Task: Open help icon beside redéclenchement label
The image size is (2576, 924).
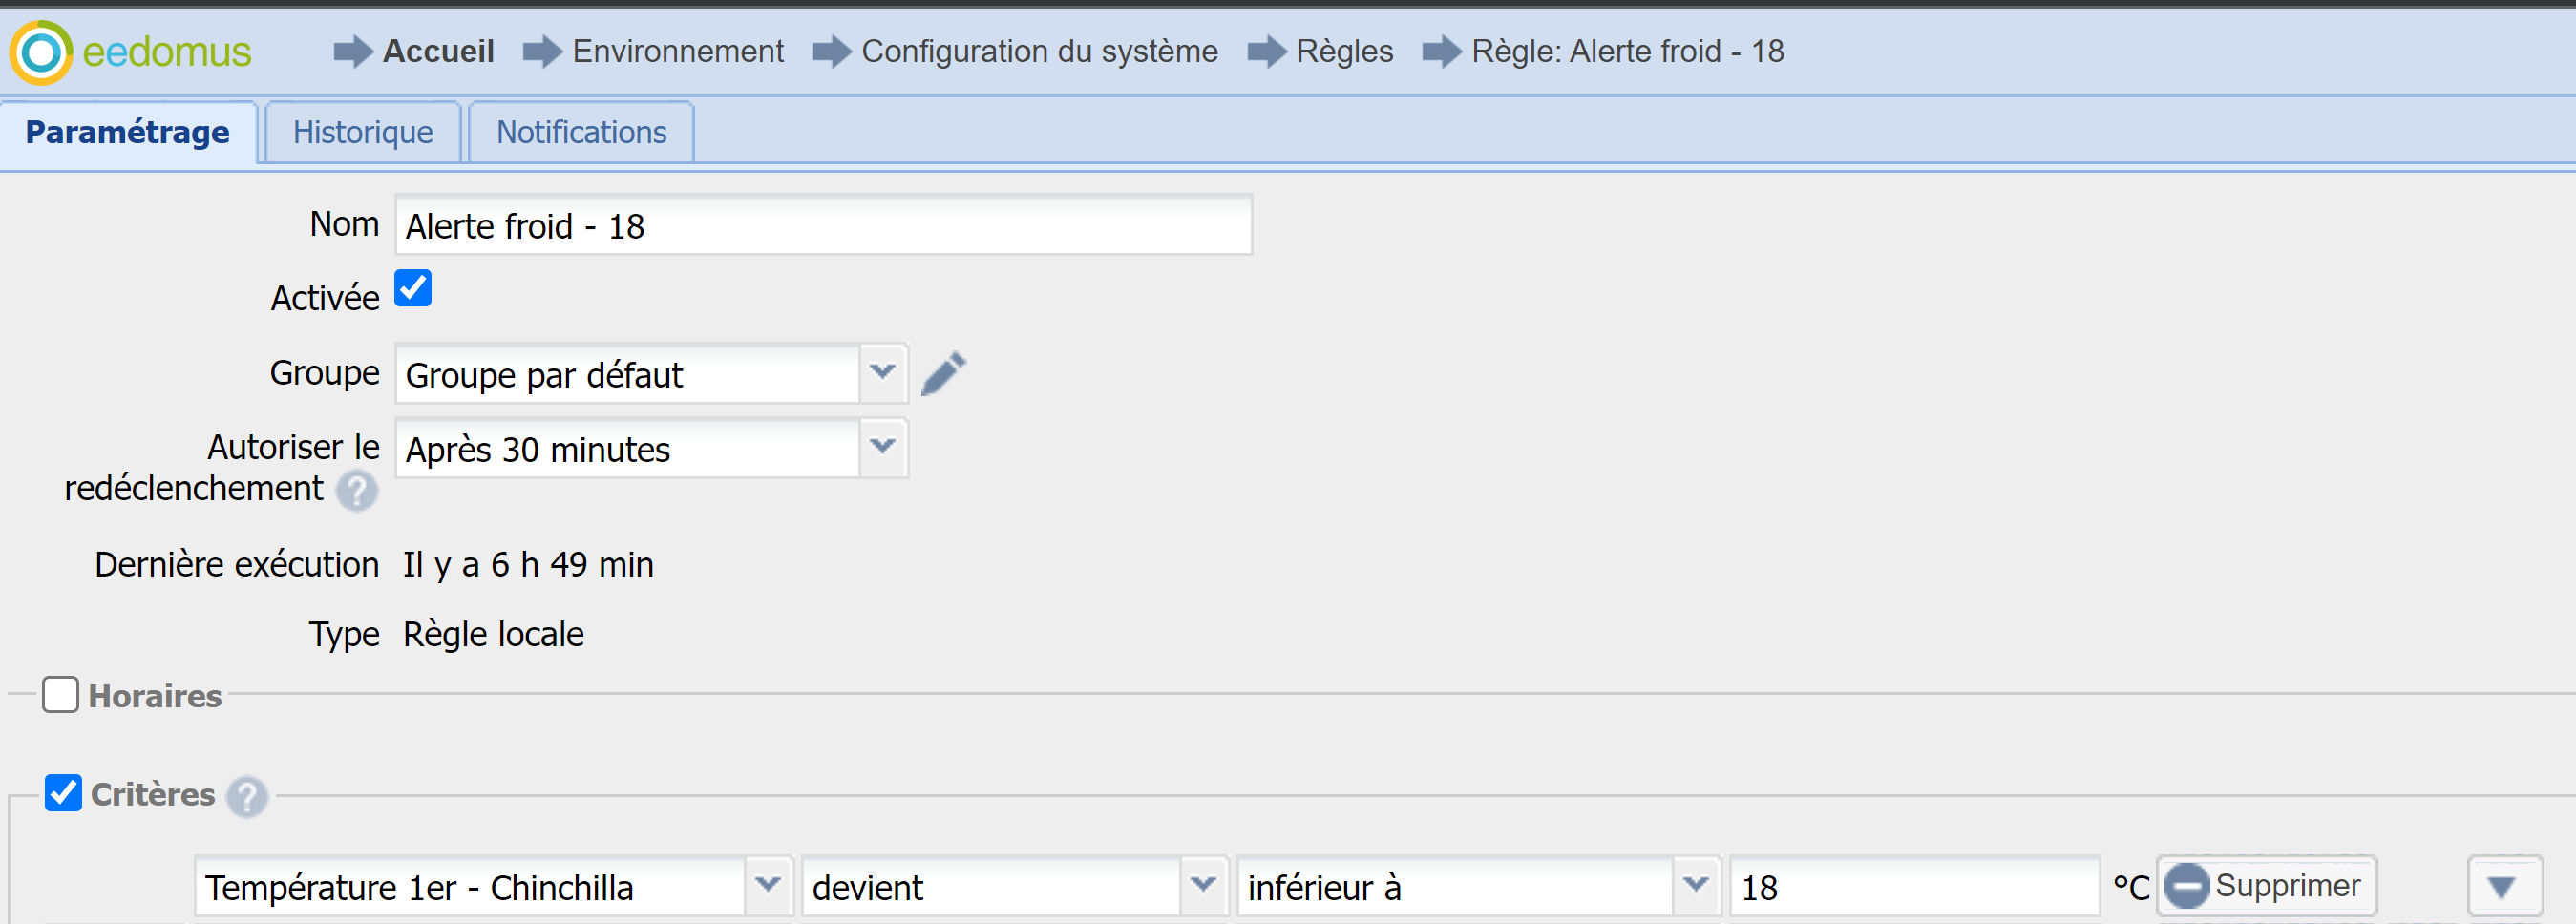Action: (356, 491)
